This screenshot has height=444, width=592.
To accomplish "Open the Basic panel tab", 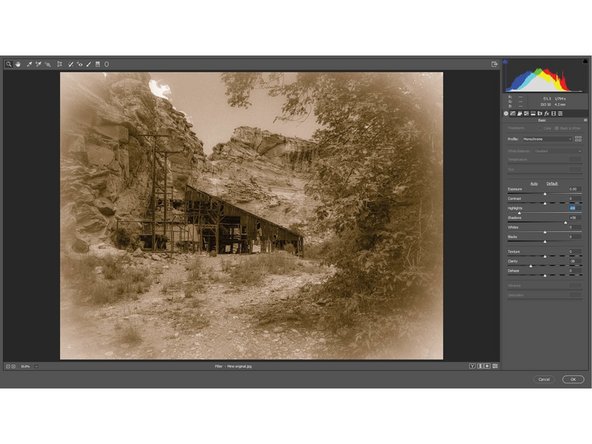I will (x=506, y=113).
